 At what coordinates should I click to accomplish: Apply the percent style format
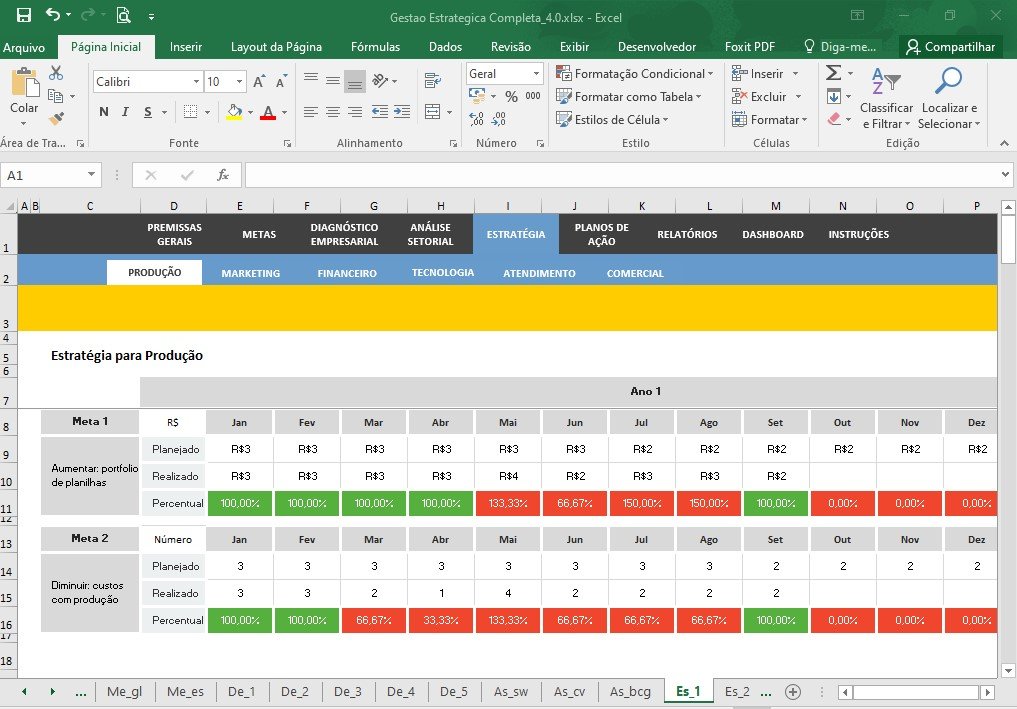pyautogui.click(x=511, y=97)
